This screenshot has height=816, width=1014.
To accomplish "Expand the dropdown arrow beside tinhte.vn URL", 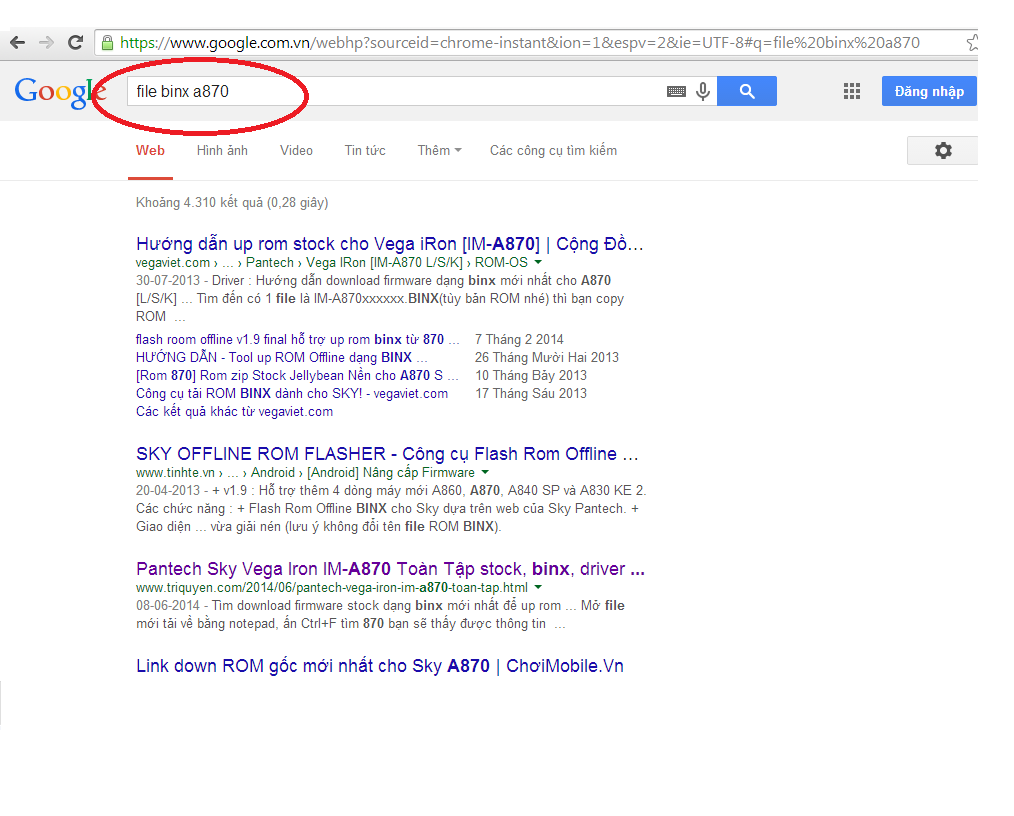I will coord(485,472).
